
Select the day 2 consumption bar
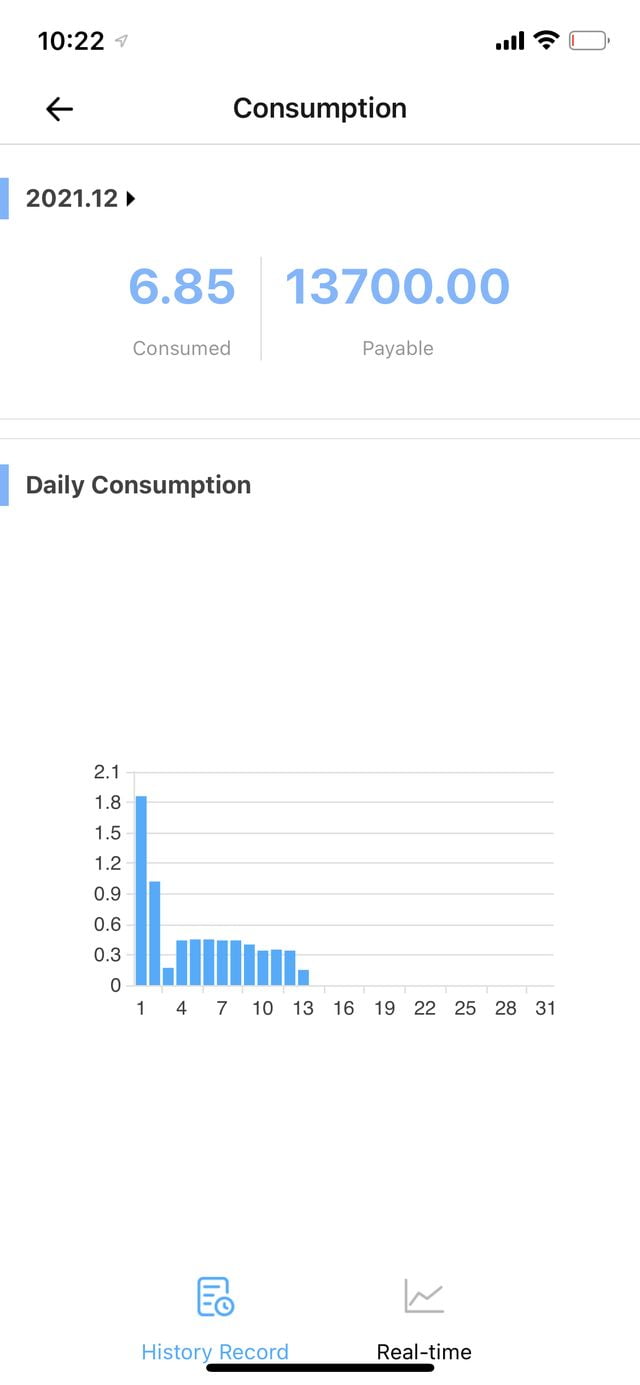(x=155, y=933)
